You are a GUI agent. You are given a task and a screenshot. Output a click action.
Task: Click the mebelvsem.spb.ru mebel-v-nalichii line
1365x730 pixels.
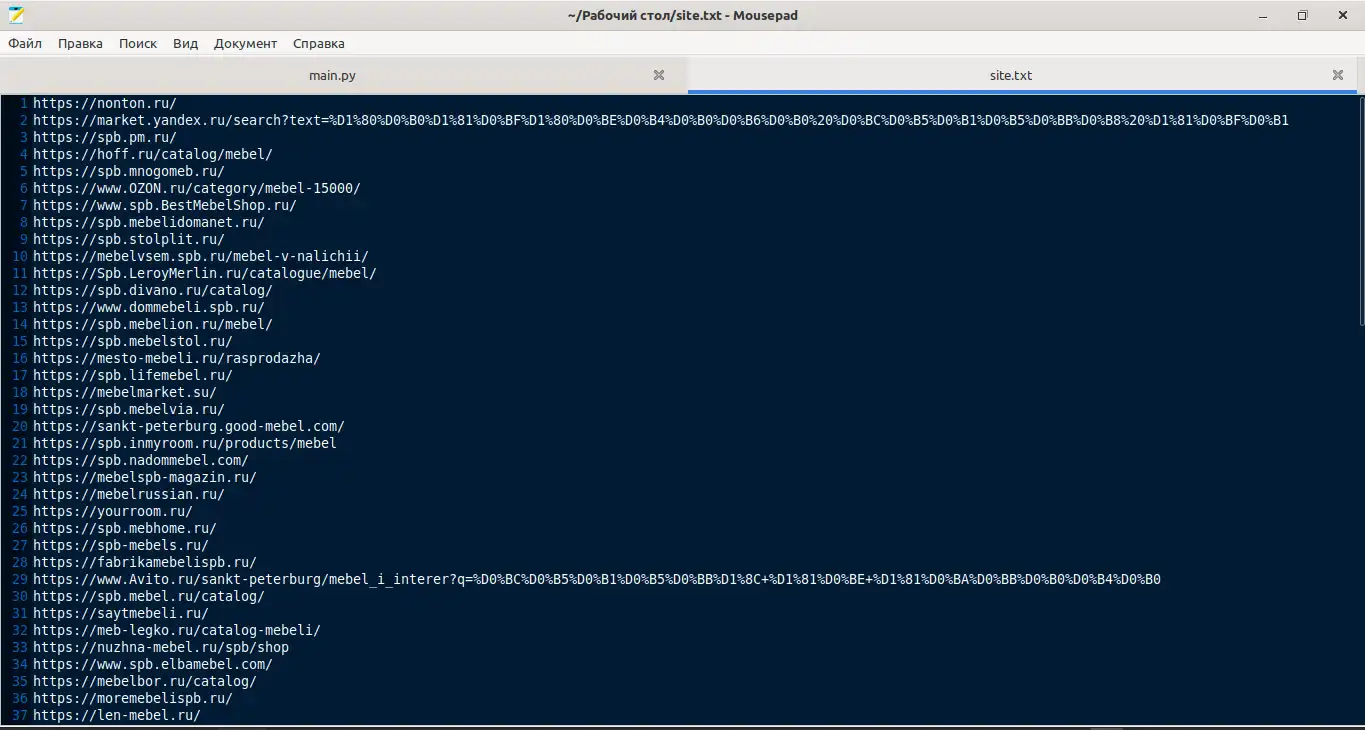(201, 256)
